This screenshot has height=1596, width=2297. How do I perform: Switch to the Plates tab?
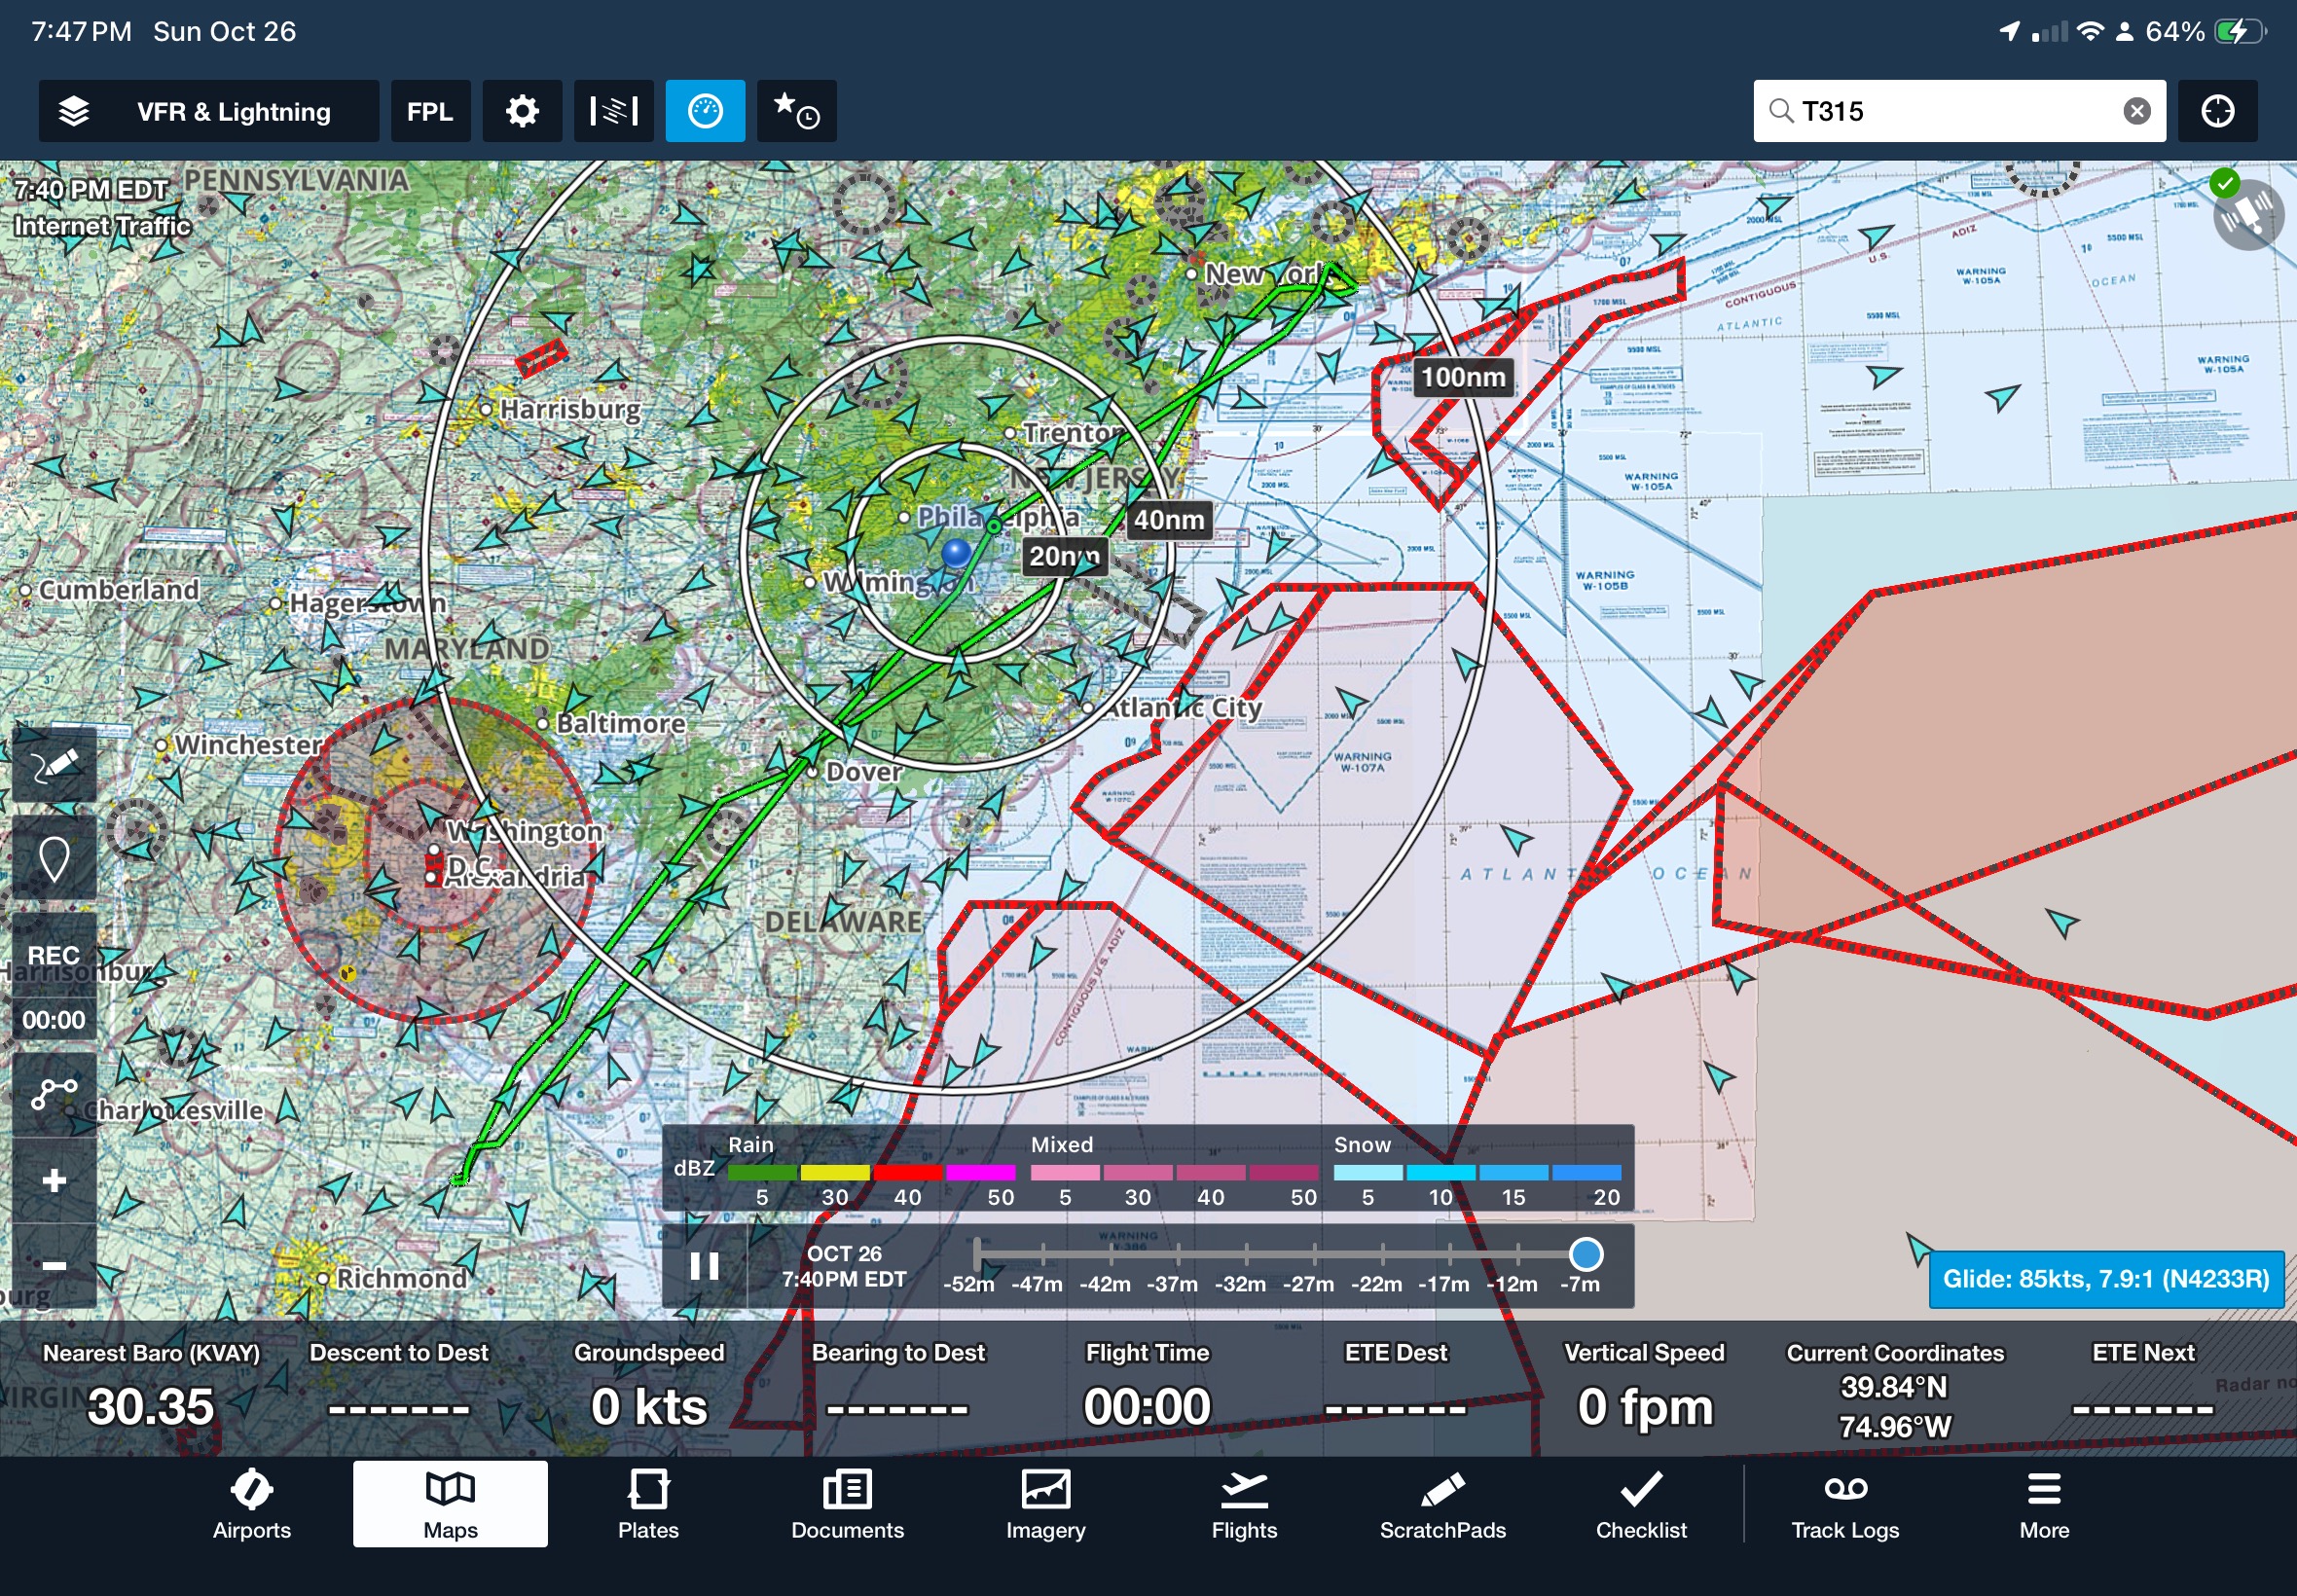[x=648, y=1505]
